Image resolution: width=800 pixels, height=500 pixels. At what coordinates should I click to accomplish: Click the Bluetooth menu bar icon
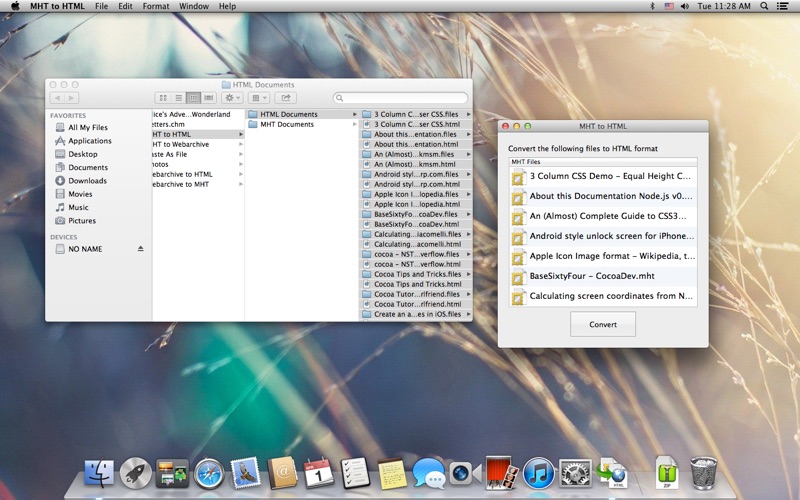[x=652, y=6]
